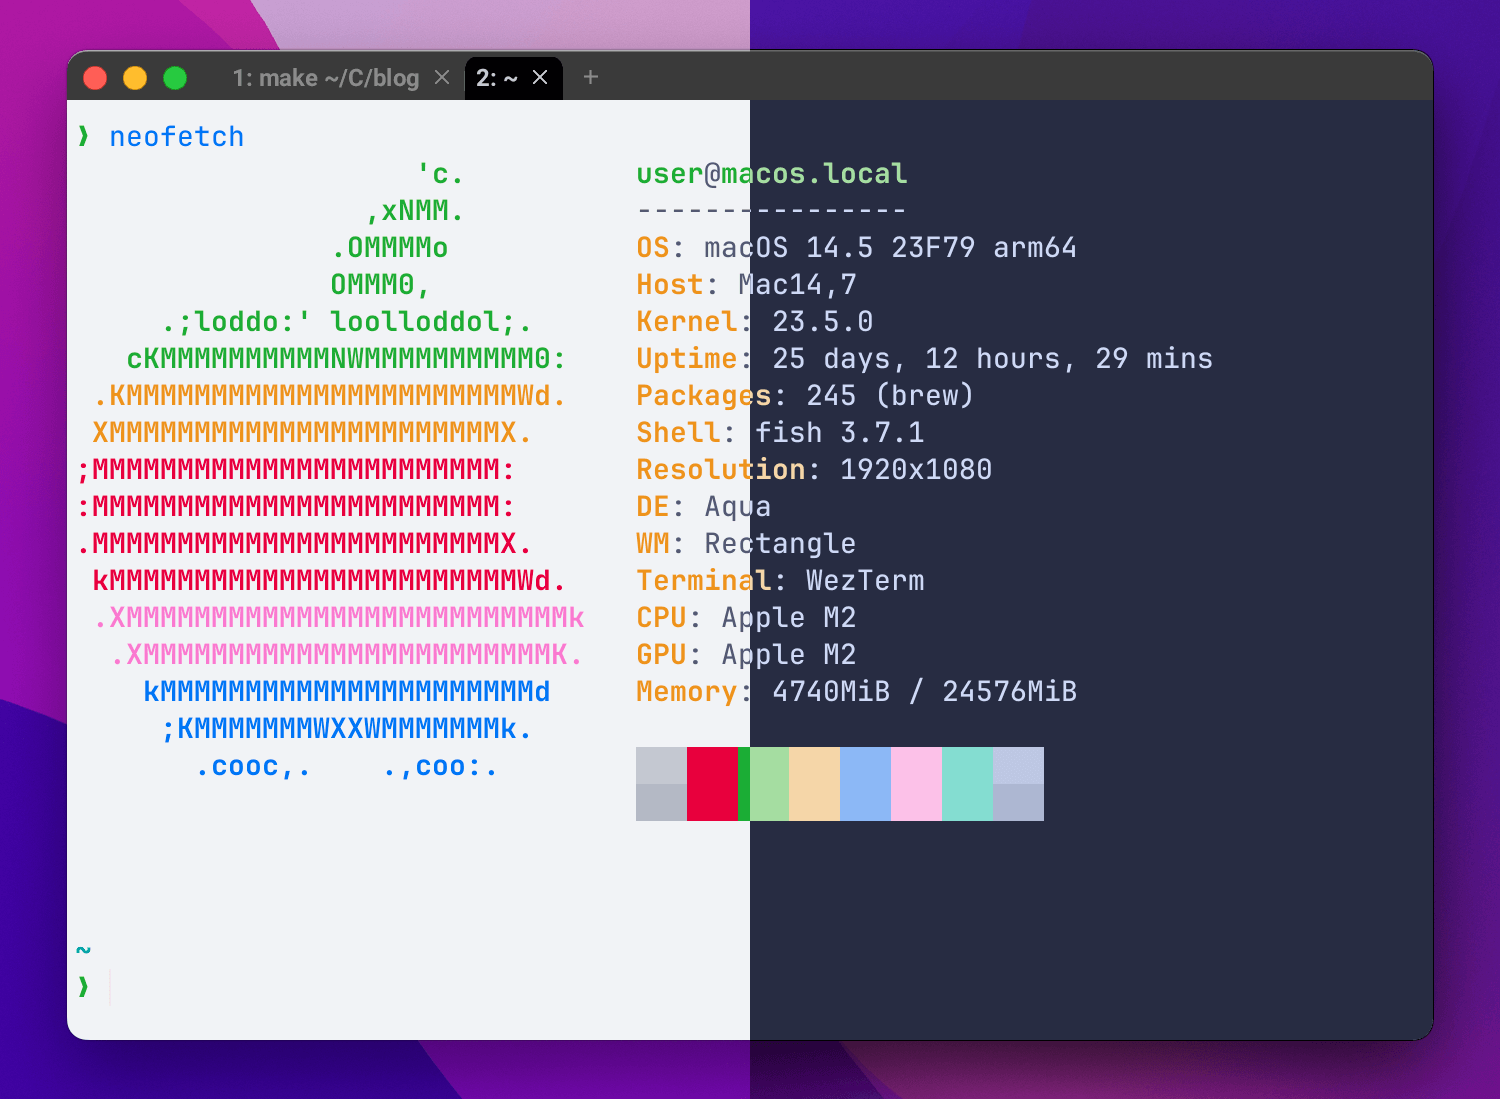
Task: Click the yellow minimize window button
Action: tap(135, 78)
